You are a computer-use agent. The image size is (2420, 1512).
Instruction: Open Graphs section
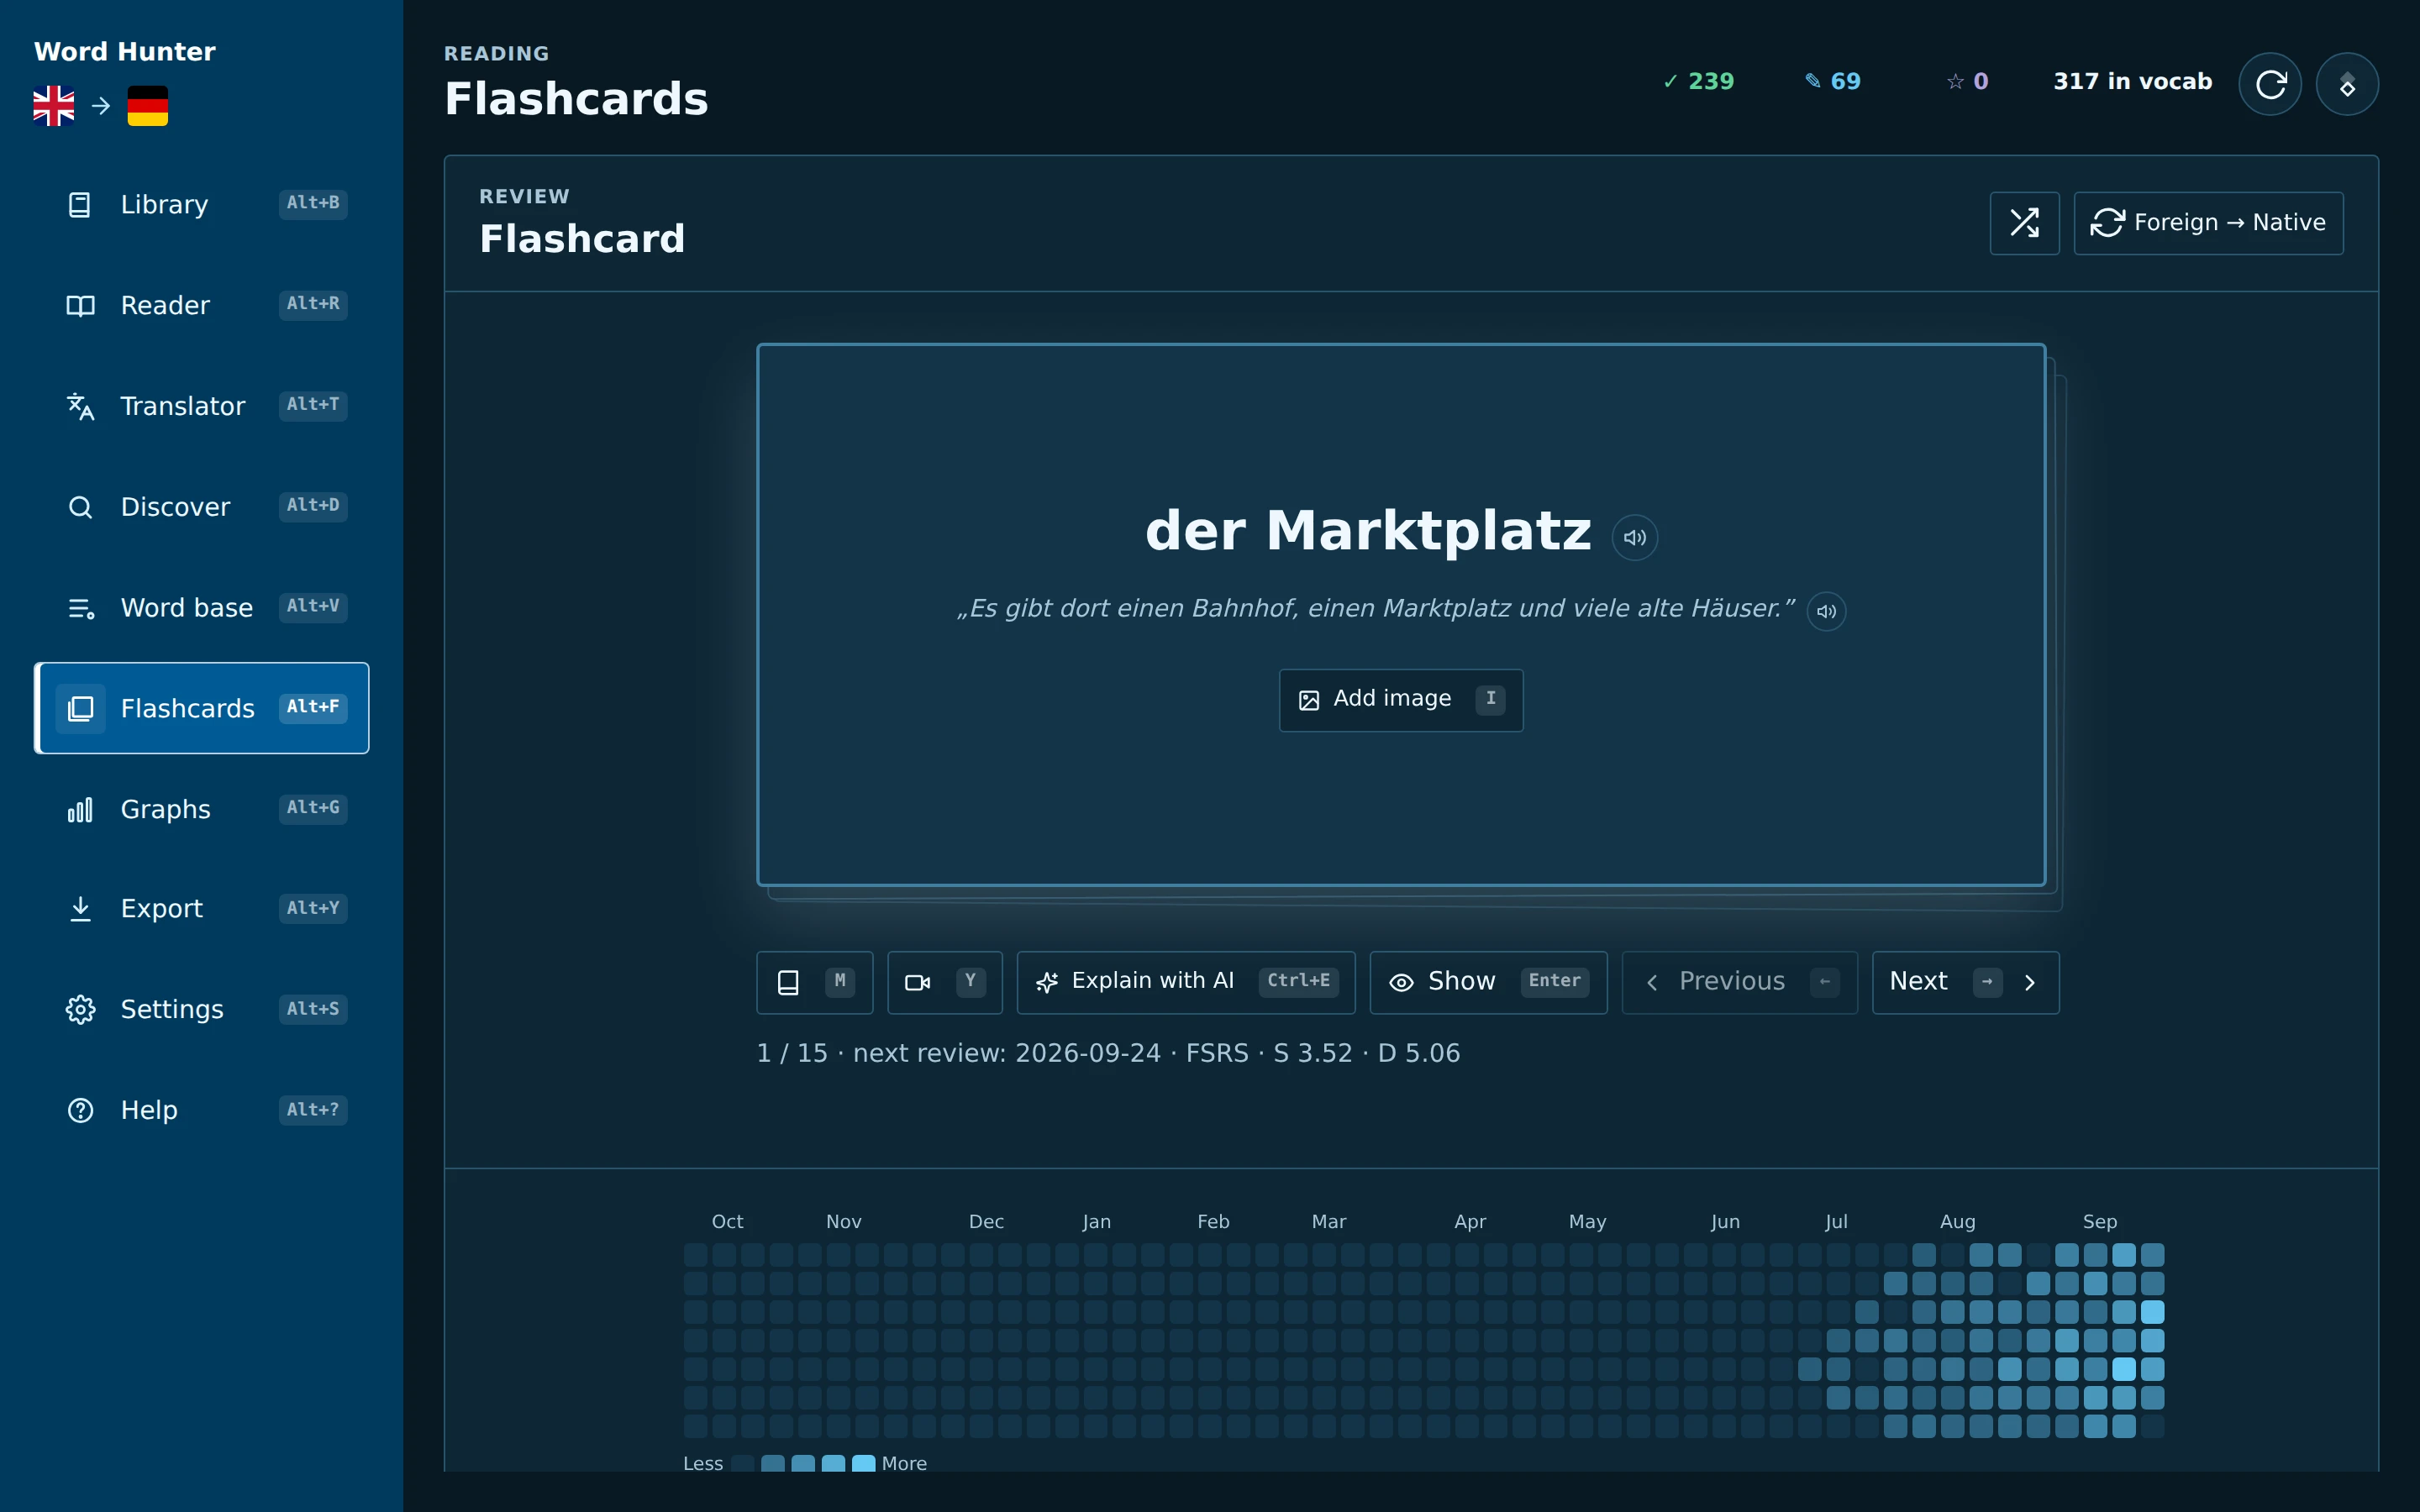[202, 809]
